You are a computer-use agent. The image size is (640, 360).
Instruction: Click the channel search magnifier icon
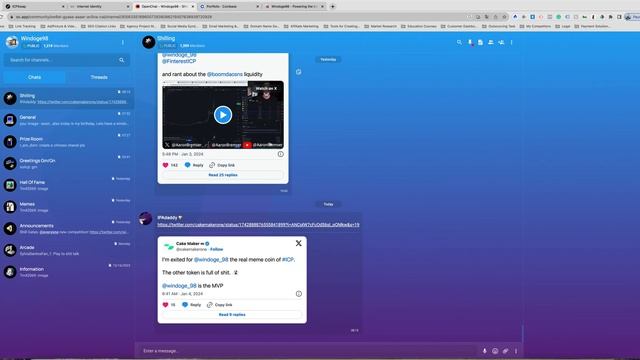122,60
